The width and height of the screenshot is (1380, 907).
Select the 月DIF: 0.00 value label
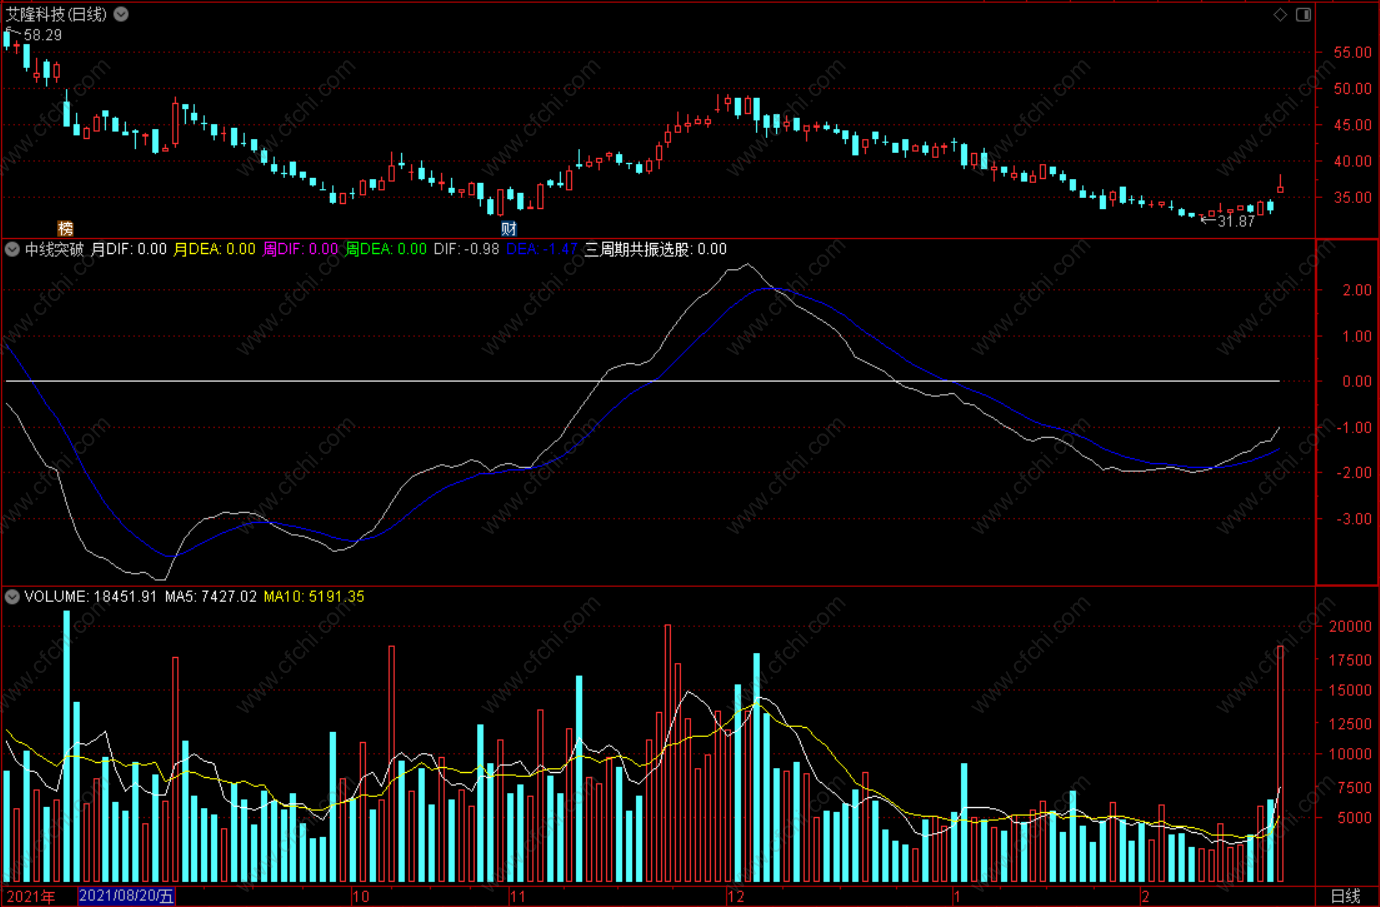pyautogui.click(x=129, y=249)
